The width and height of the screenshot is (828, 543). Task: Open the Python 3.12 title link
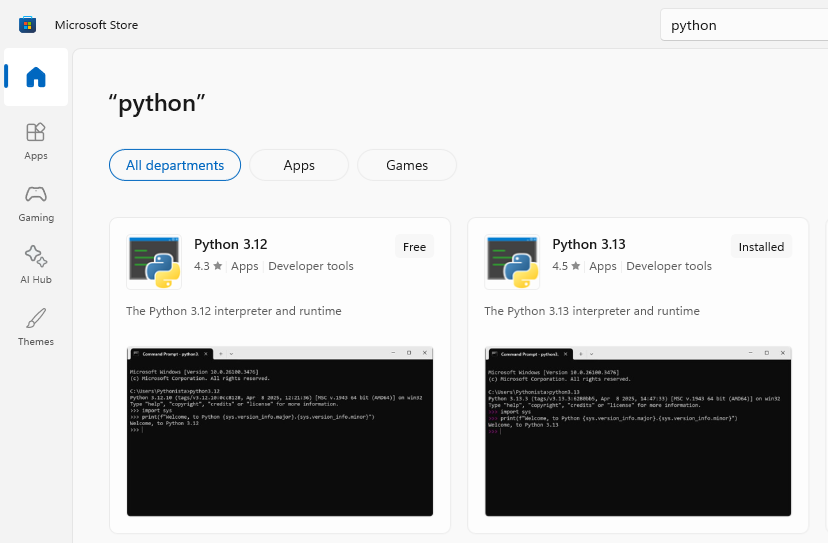coord(231,244)
